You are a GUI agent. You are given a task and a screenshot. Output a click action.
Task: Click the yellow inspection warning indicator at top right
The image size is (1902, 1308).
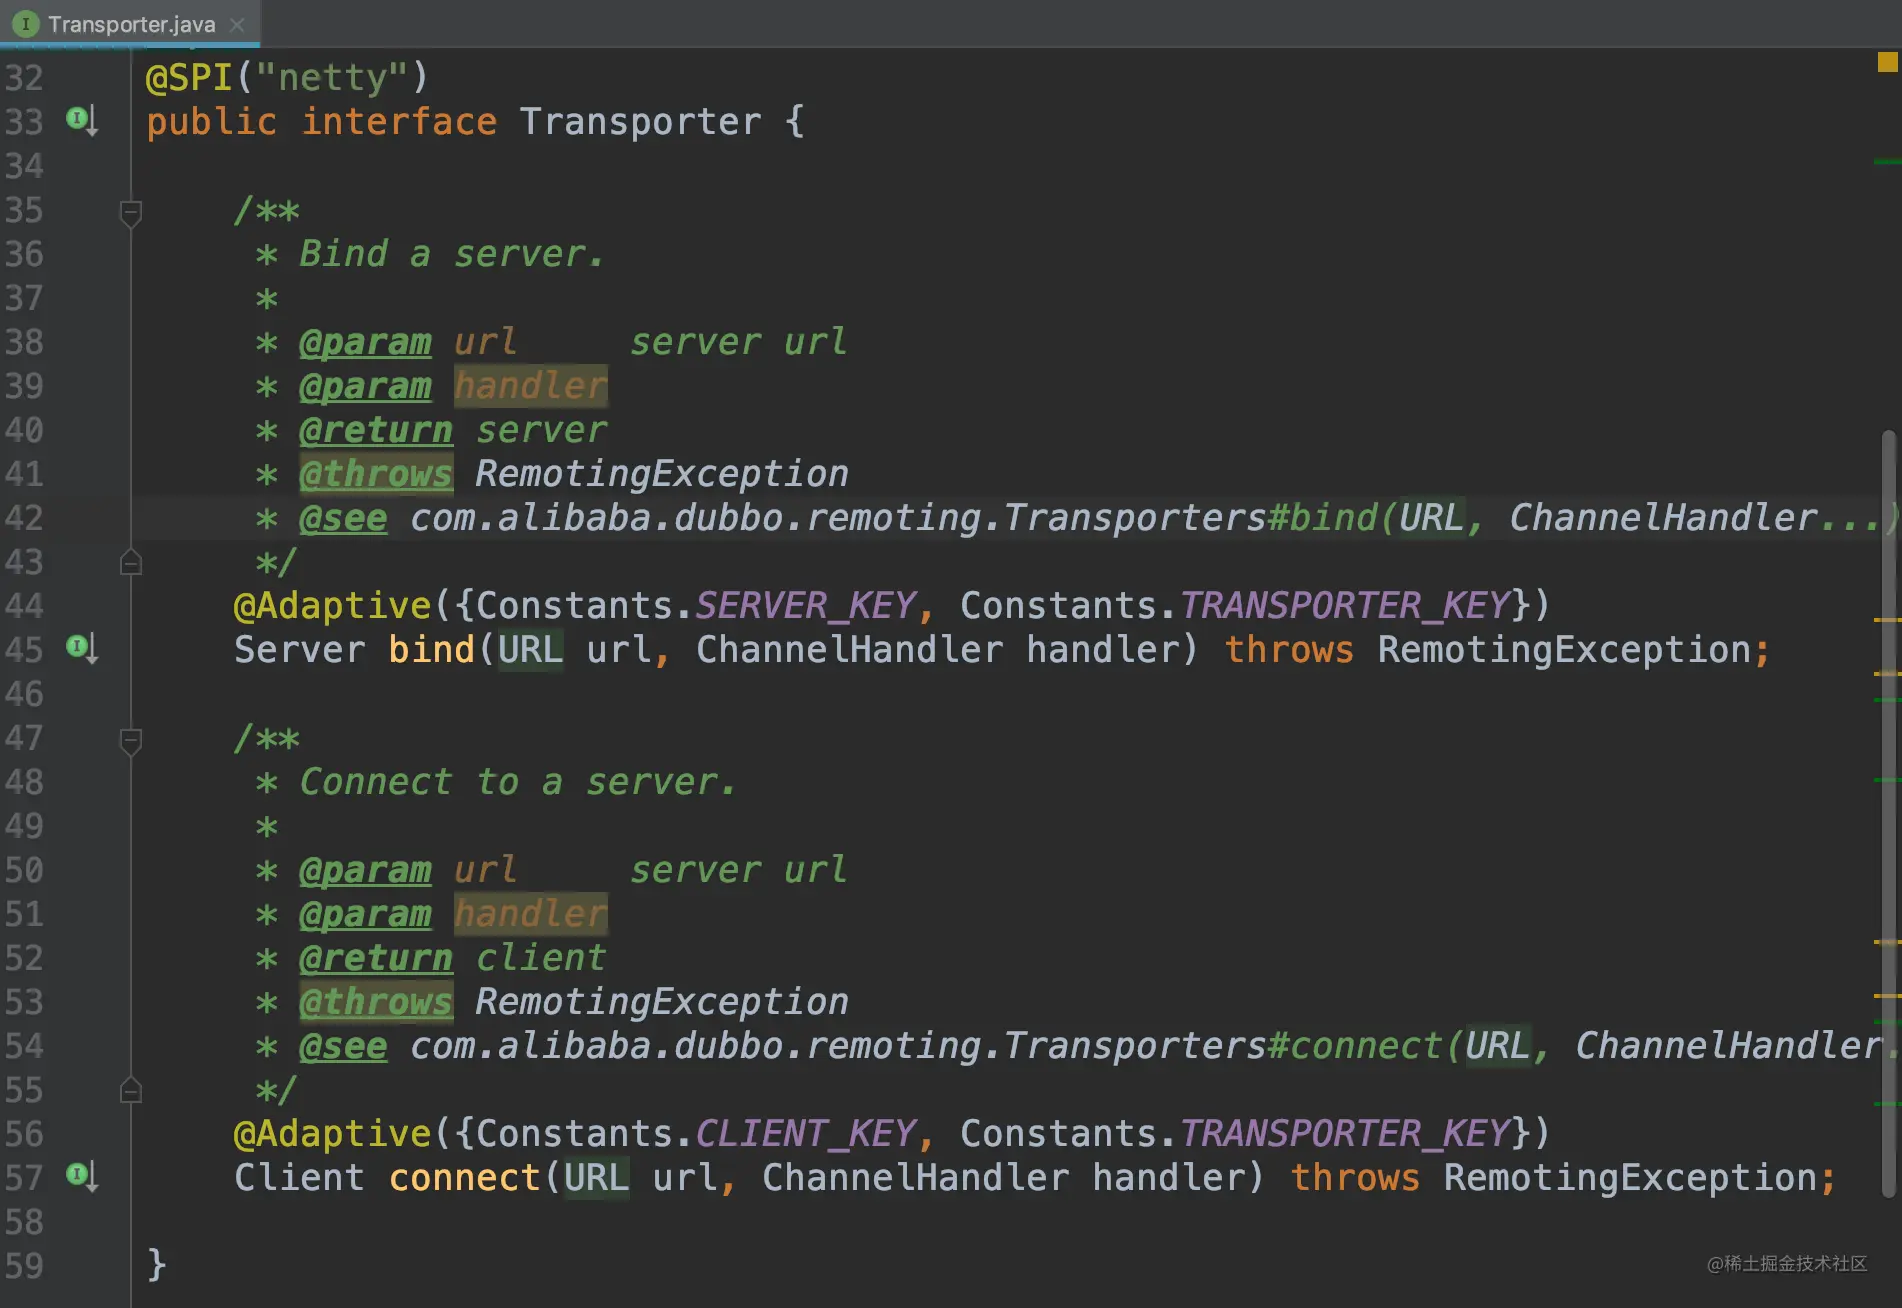click(x=1887, y=62)
